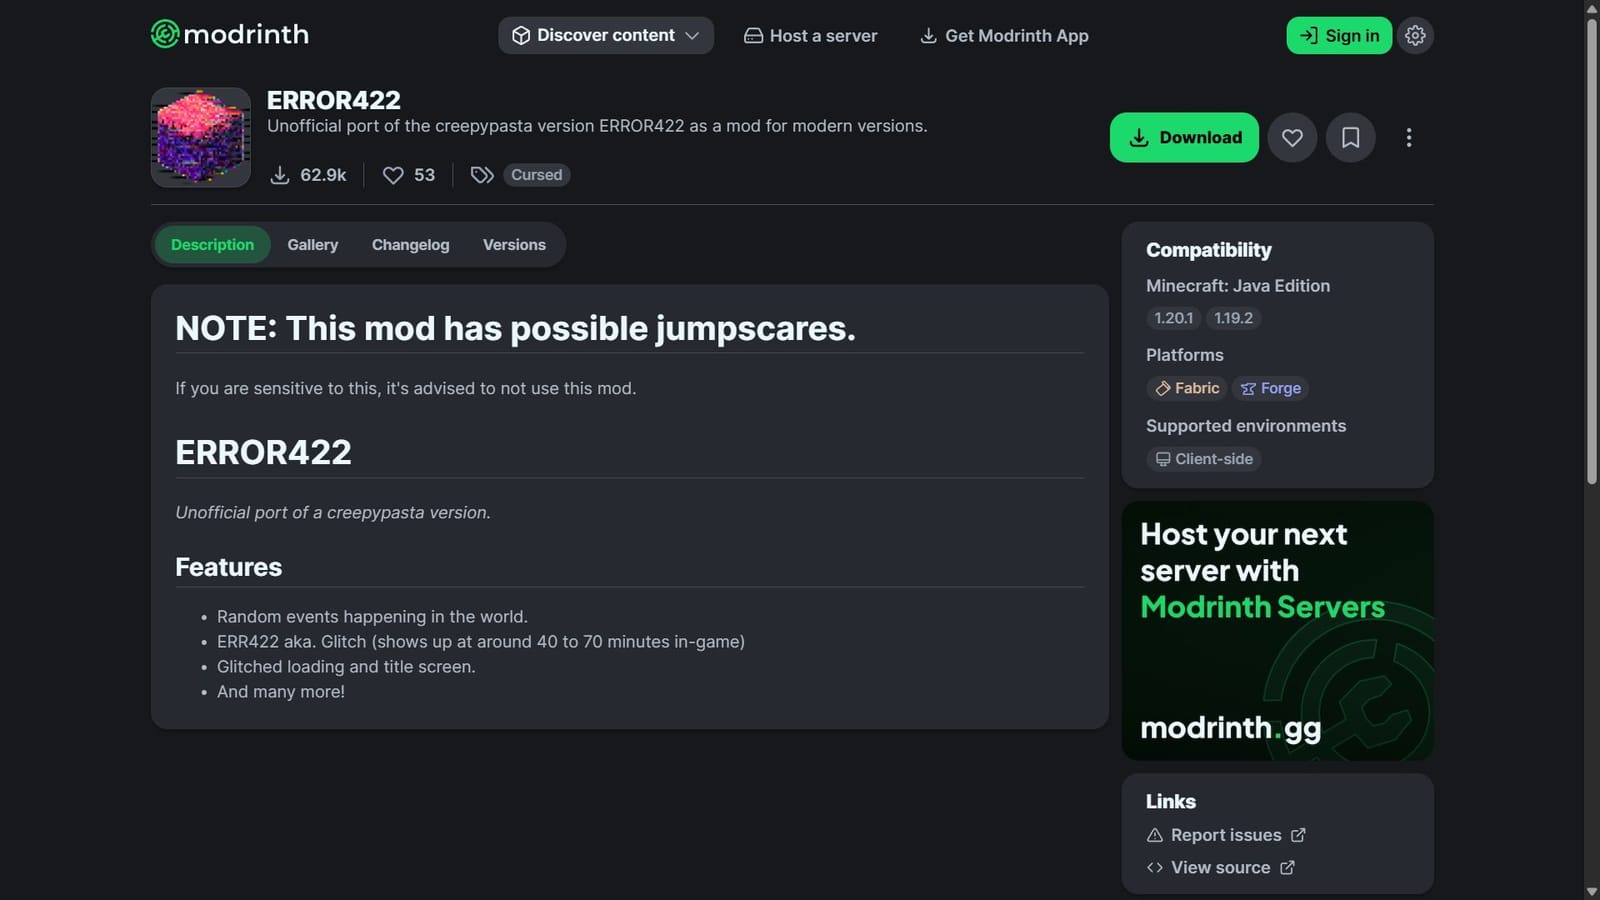The width and height of the screenshot is (1600, 900).
Task: Click the green Download button
Action: (1184, 137)
